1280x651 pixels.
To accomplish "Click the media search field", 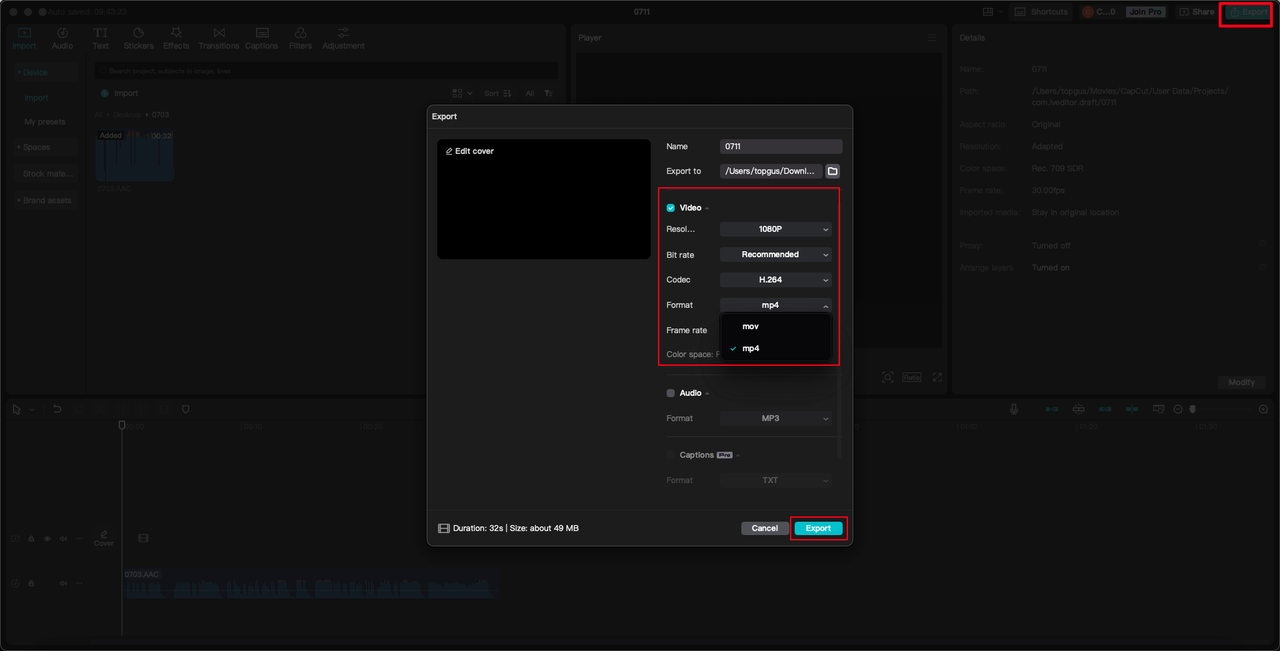I will [326, 71].
